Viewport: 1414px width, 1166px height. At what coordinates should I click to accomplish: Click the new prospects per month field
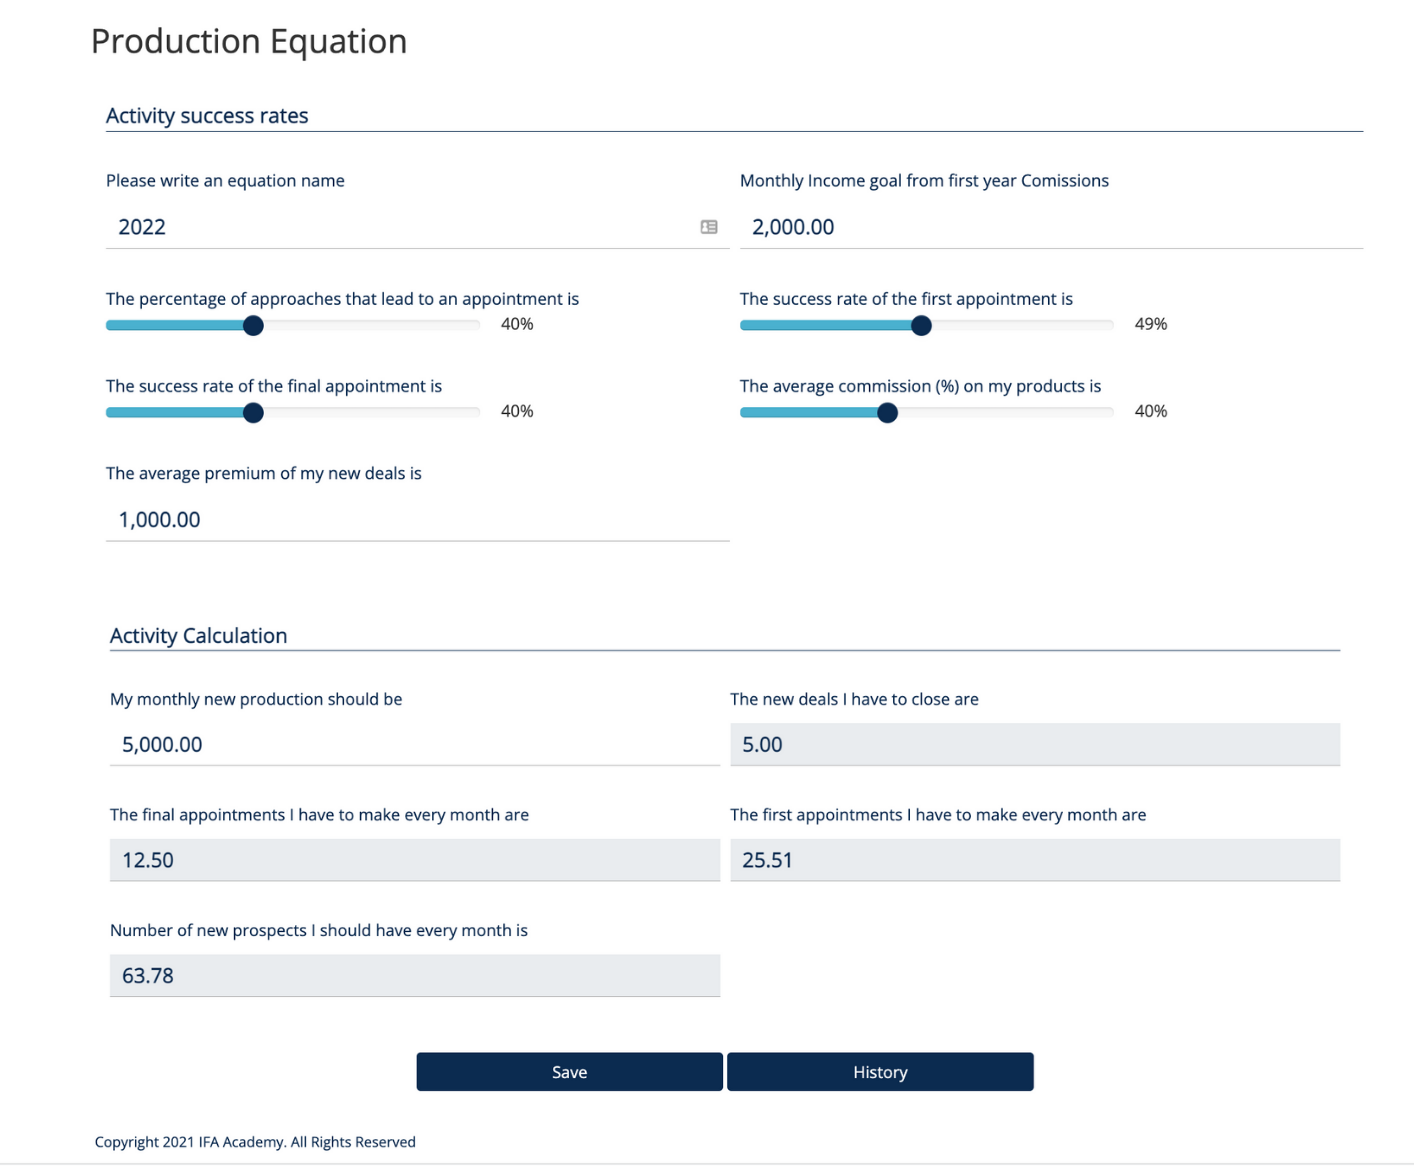tap(414, 976)
